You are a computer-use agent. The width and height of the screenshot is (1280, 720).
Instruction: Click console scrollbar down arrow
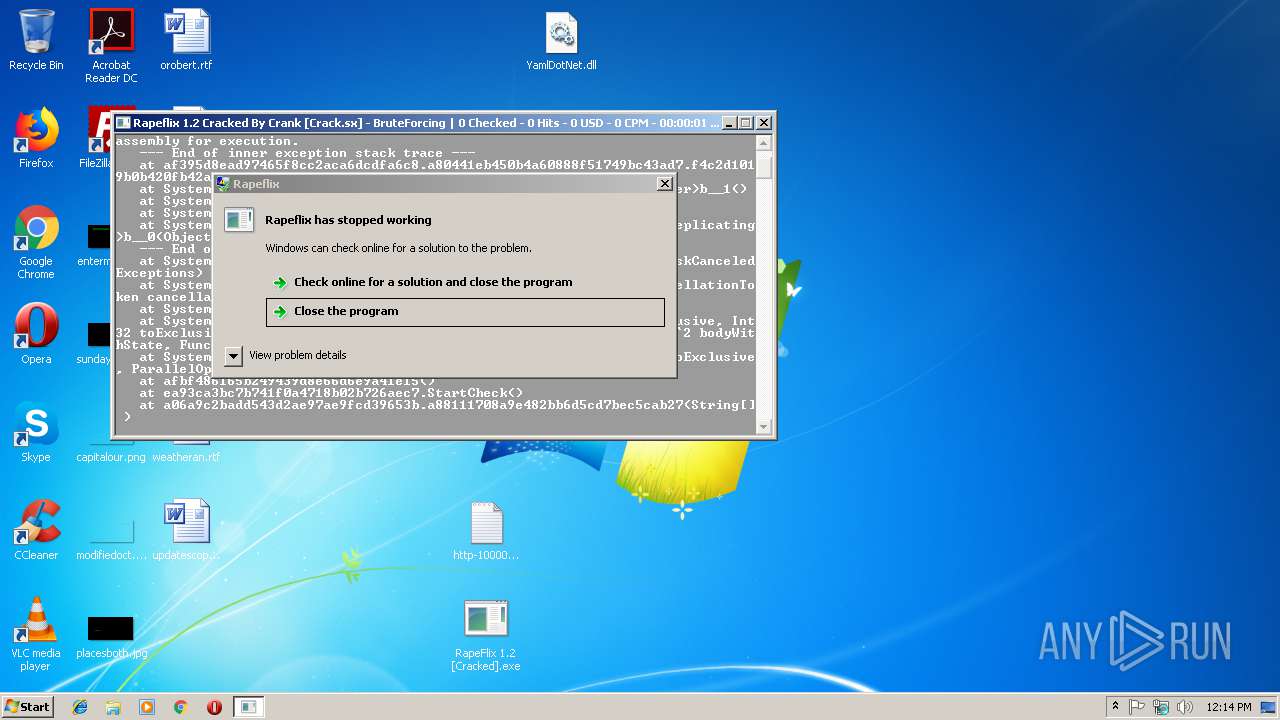coord(764,427)
